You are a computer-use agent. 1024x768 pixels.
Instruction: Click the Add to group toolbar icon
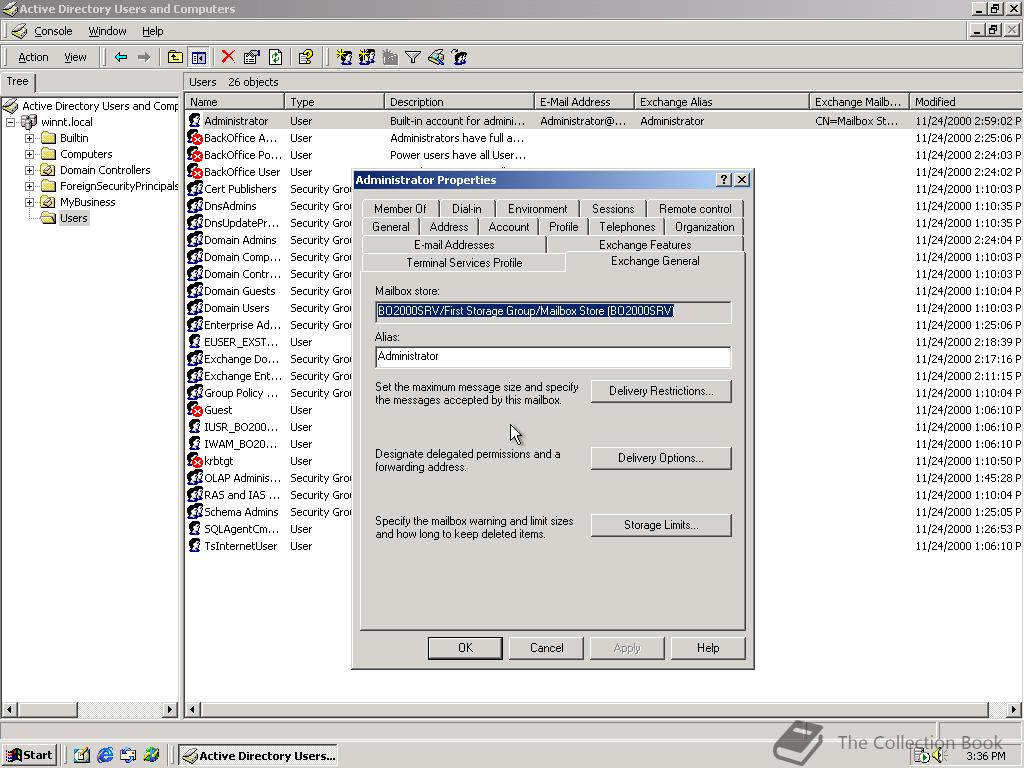(x=460, y=57)
